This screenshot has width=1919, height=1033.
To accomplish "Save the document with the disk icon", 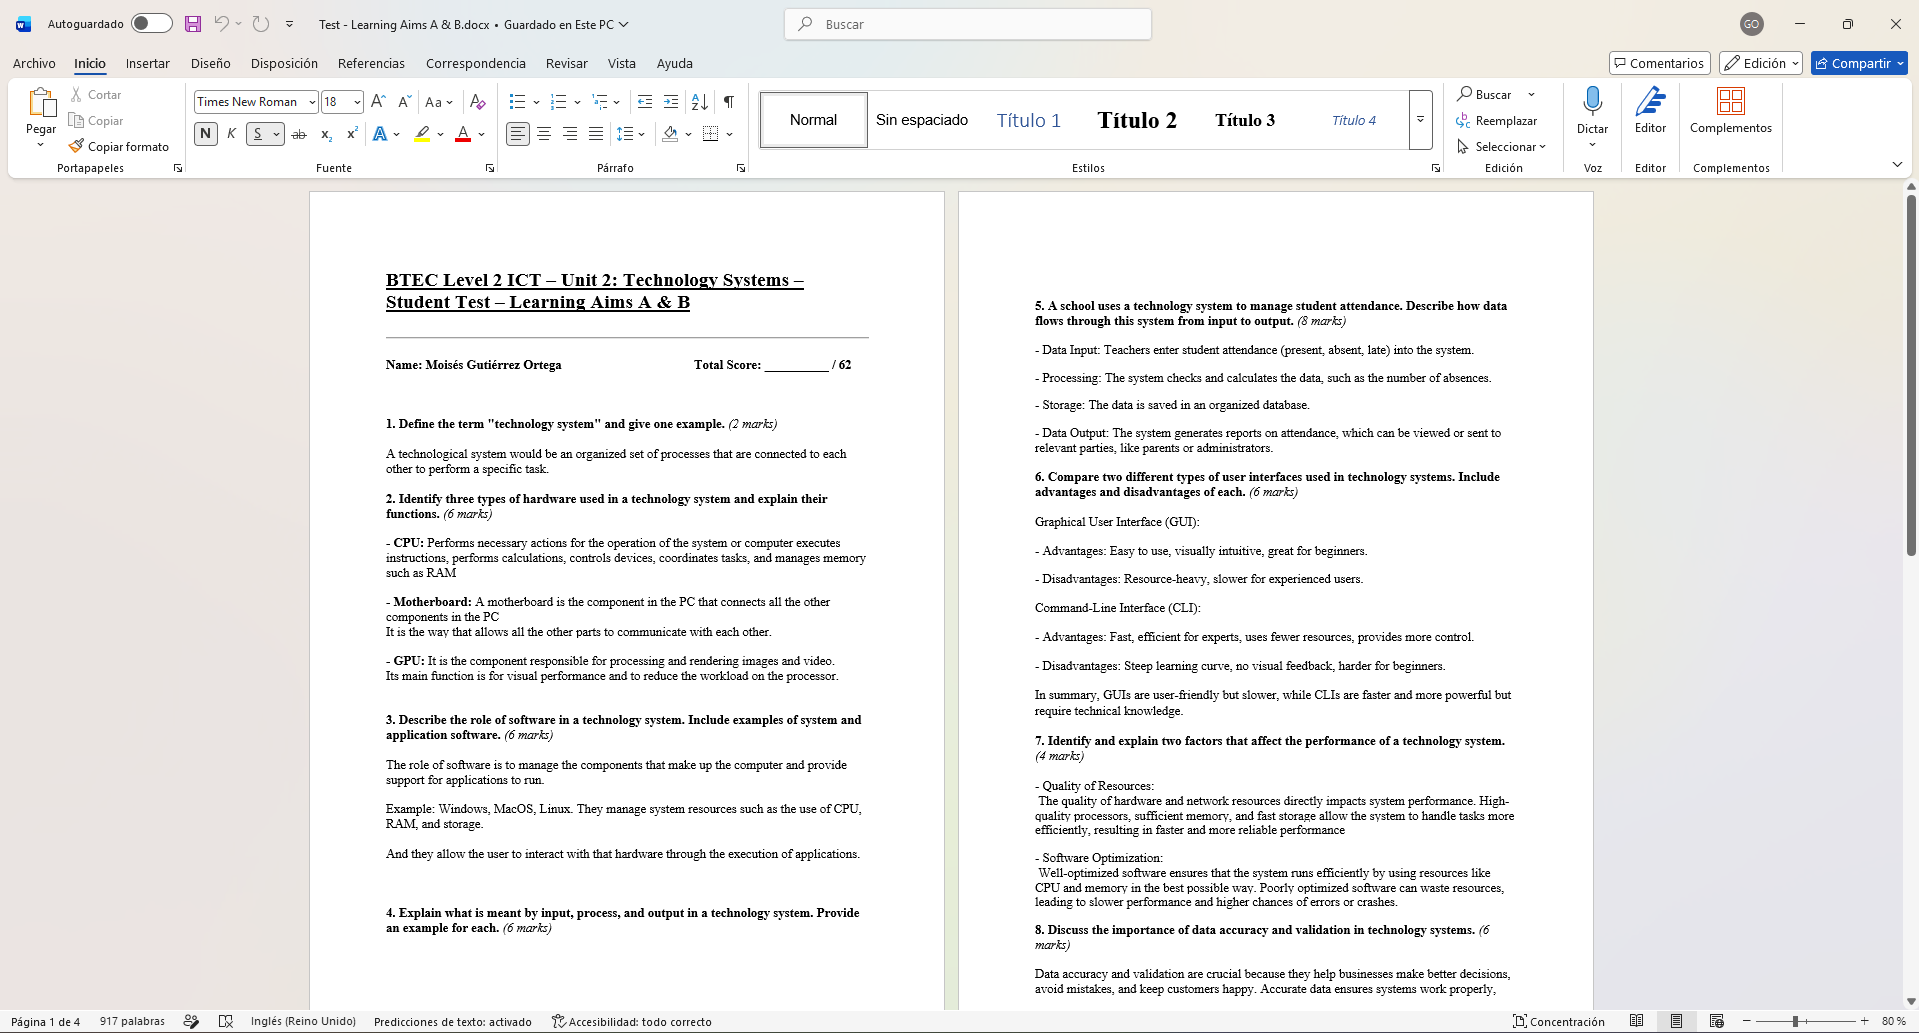I will click(x=193, y=24).
